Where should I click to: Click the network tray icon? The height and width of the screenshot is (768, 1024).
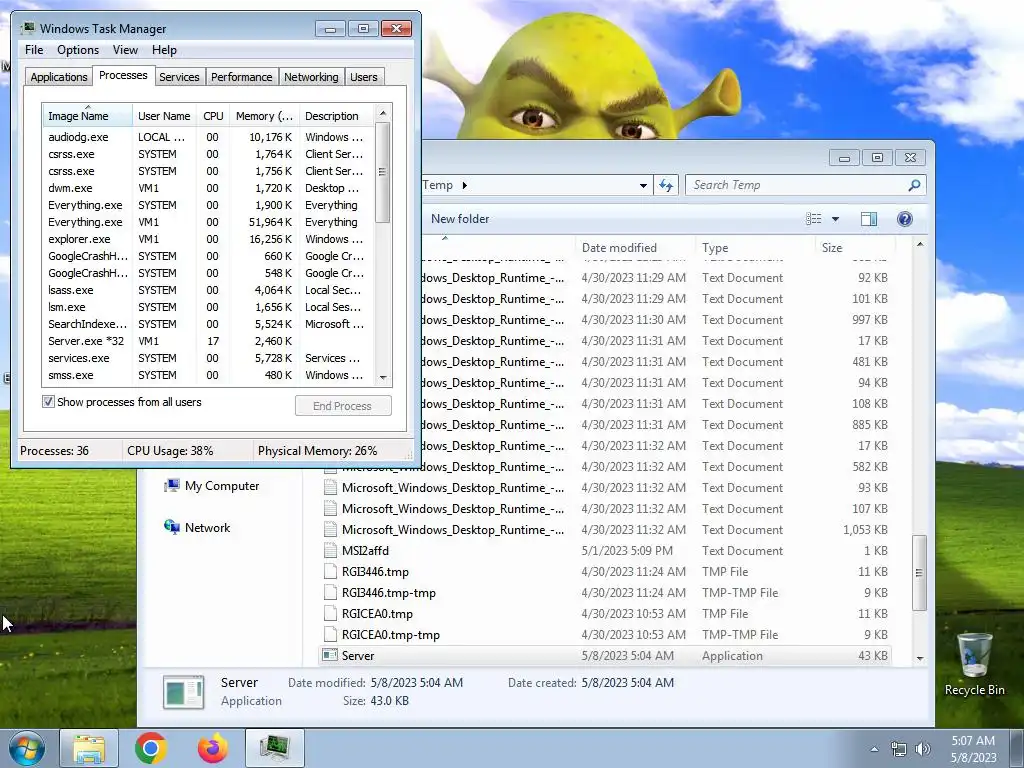[899, 750]
